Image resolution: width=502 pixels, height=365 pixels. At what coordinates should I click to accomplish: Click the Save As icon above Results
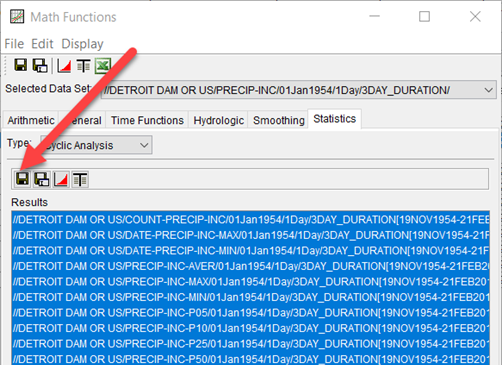click(x=42, y=179)
